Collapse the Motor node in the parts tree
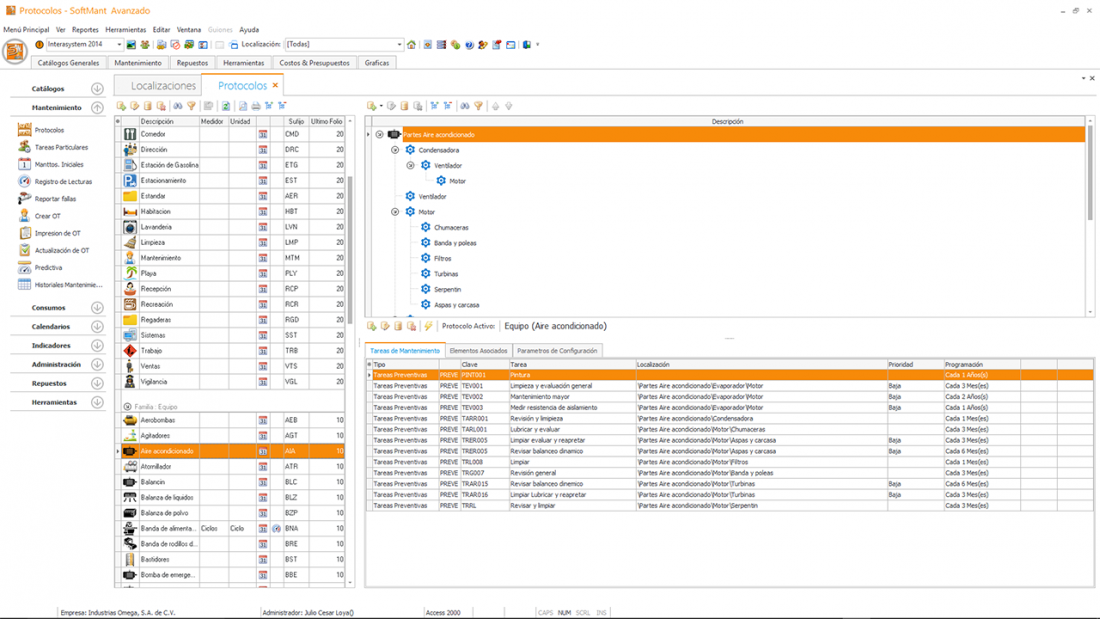Image resolution: width=1100 pixels, height=619 pixels. [x=395, y=212]
